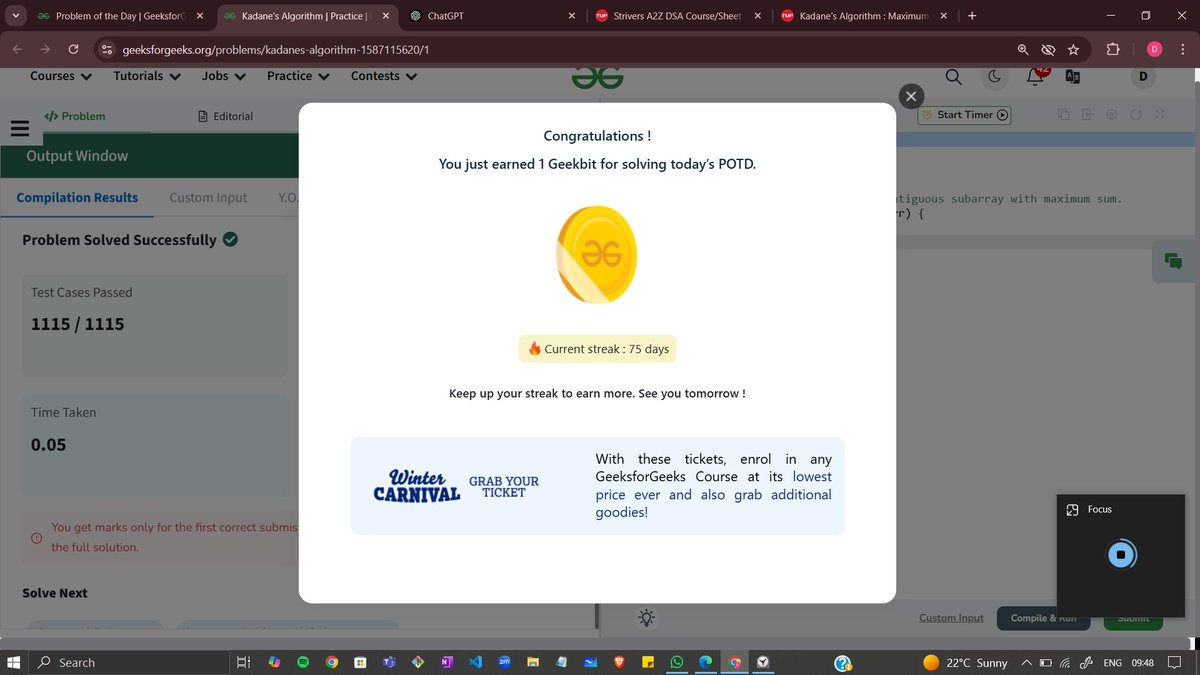Start the problem timer
This screenshot has width=1200, height=675.
pyautogui.click(x=964, y=115)
